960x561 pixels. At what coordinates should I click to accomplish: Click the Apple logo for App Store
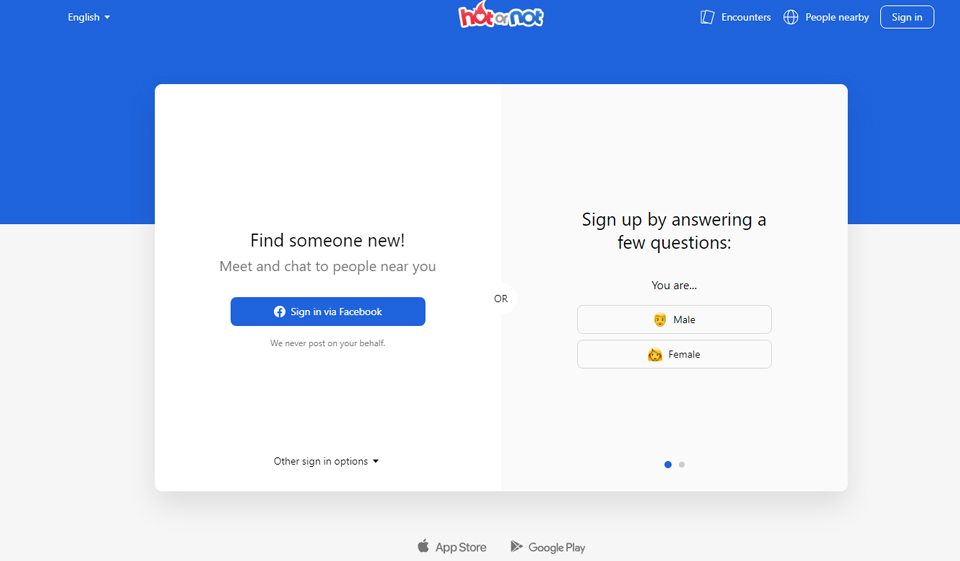click(423, 547)
